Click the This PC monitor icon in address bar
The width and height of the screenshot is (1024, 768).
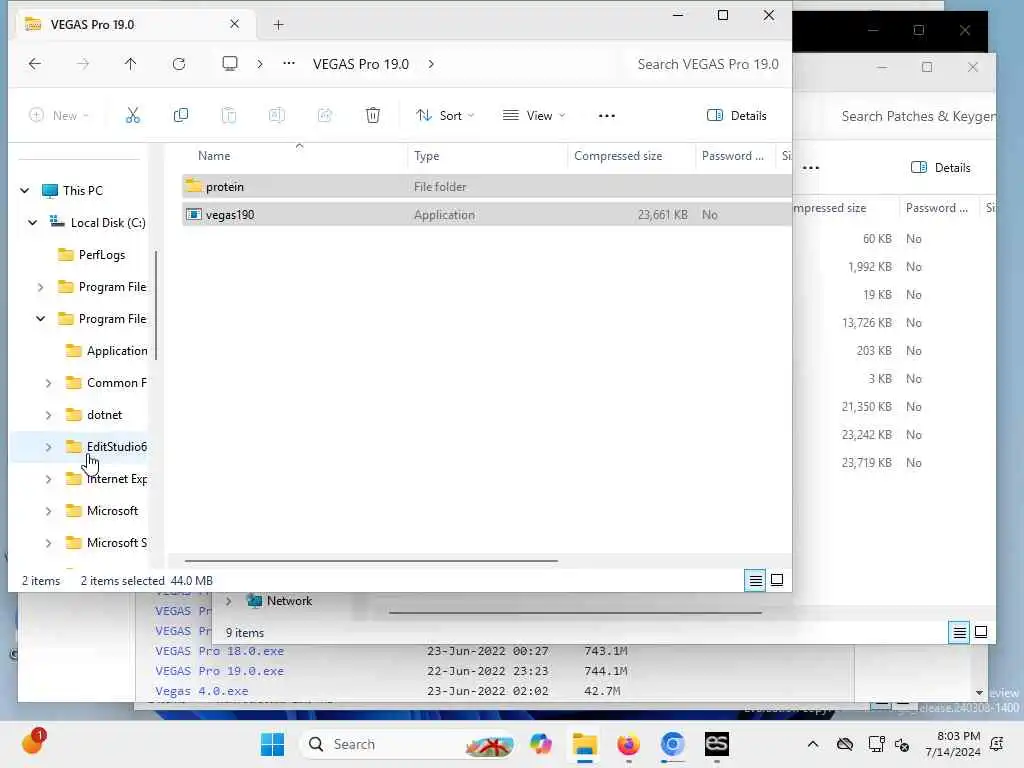(x=230, y=63)
